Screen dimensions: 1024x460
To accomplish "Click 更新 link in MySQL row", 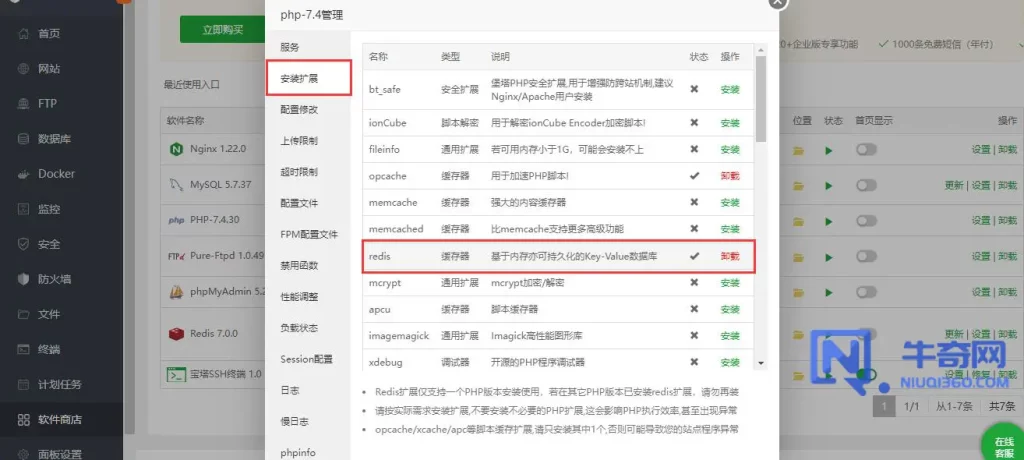I will 953,186.
